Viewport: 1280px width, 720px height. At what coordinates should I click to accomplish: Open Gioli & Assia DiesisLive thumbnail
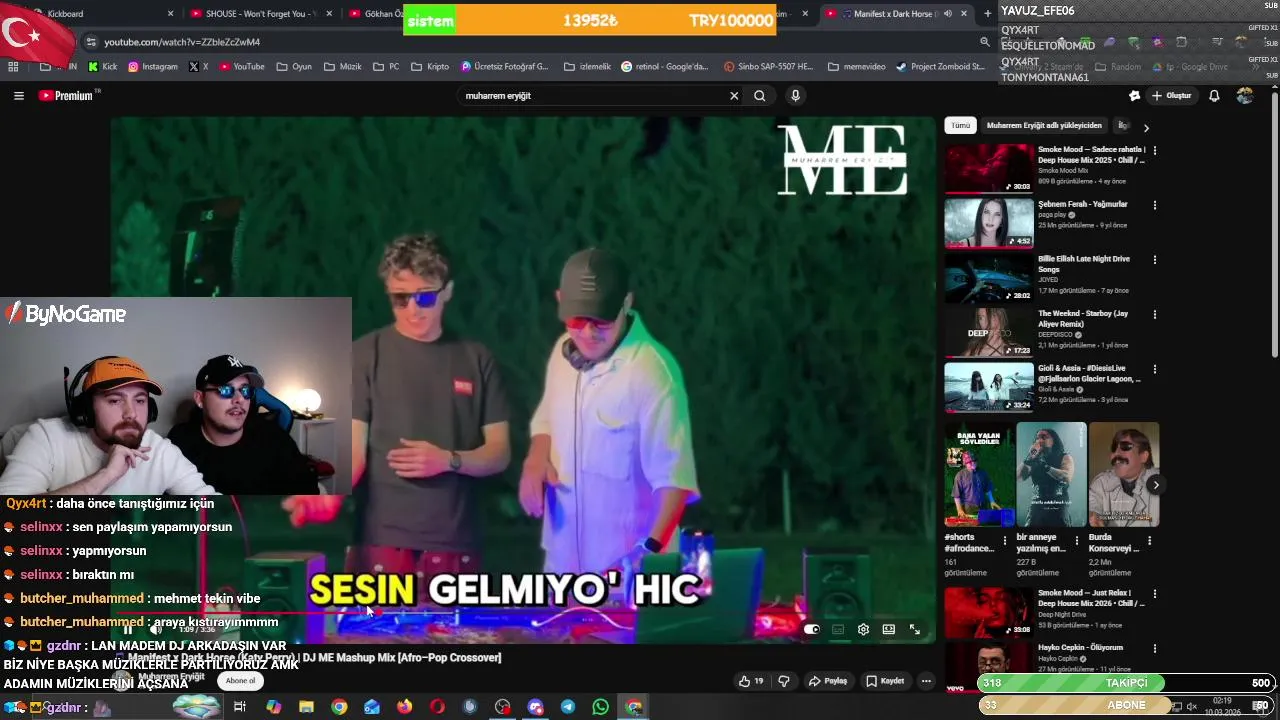pos(989,387)
